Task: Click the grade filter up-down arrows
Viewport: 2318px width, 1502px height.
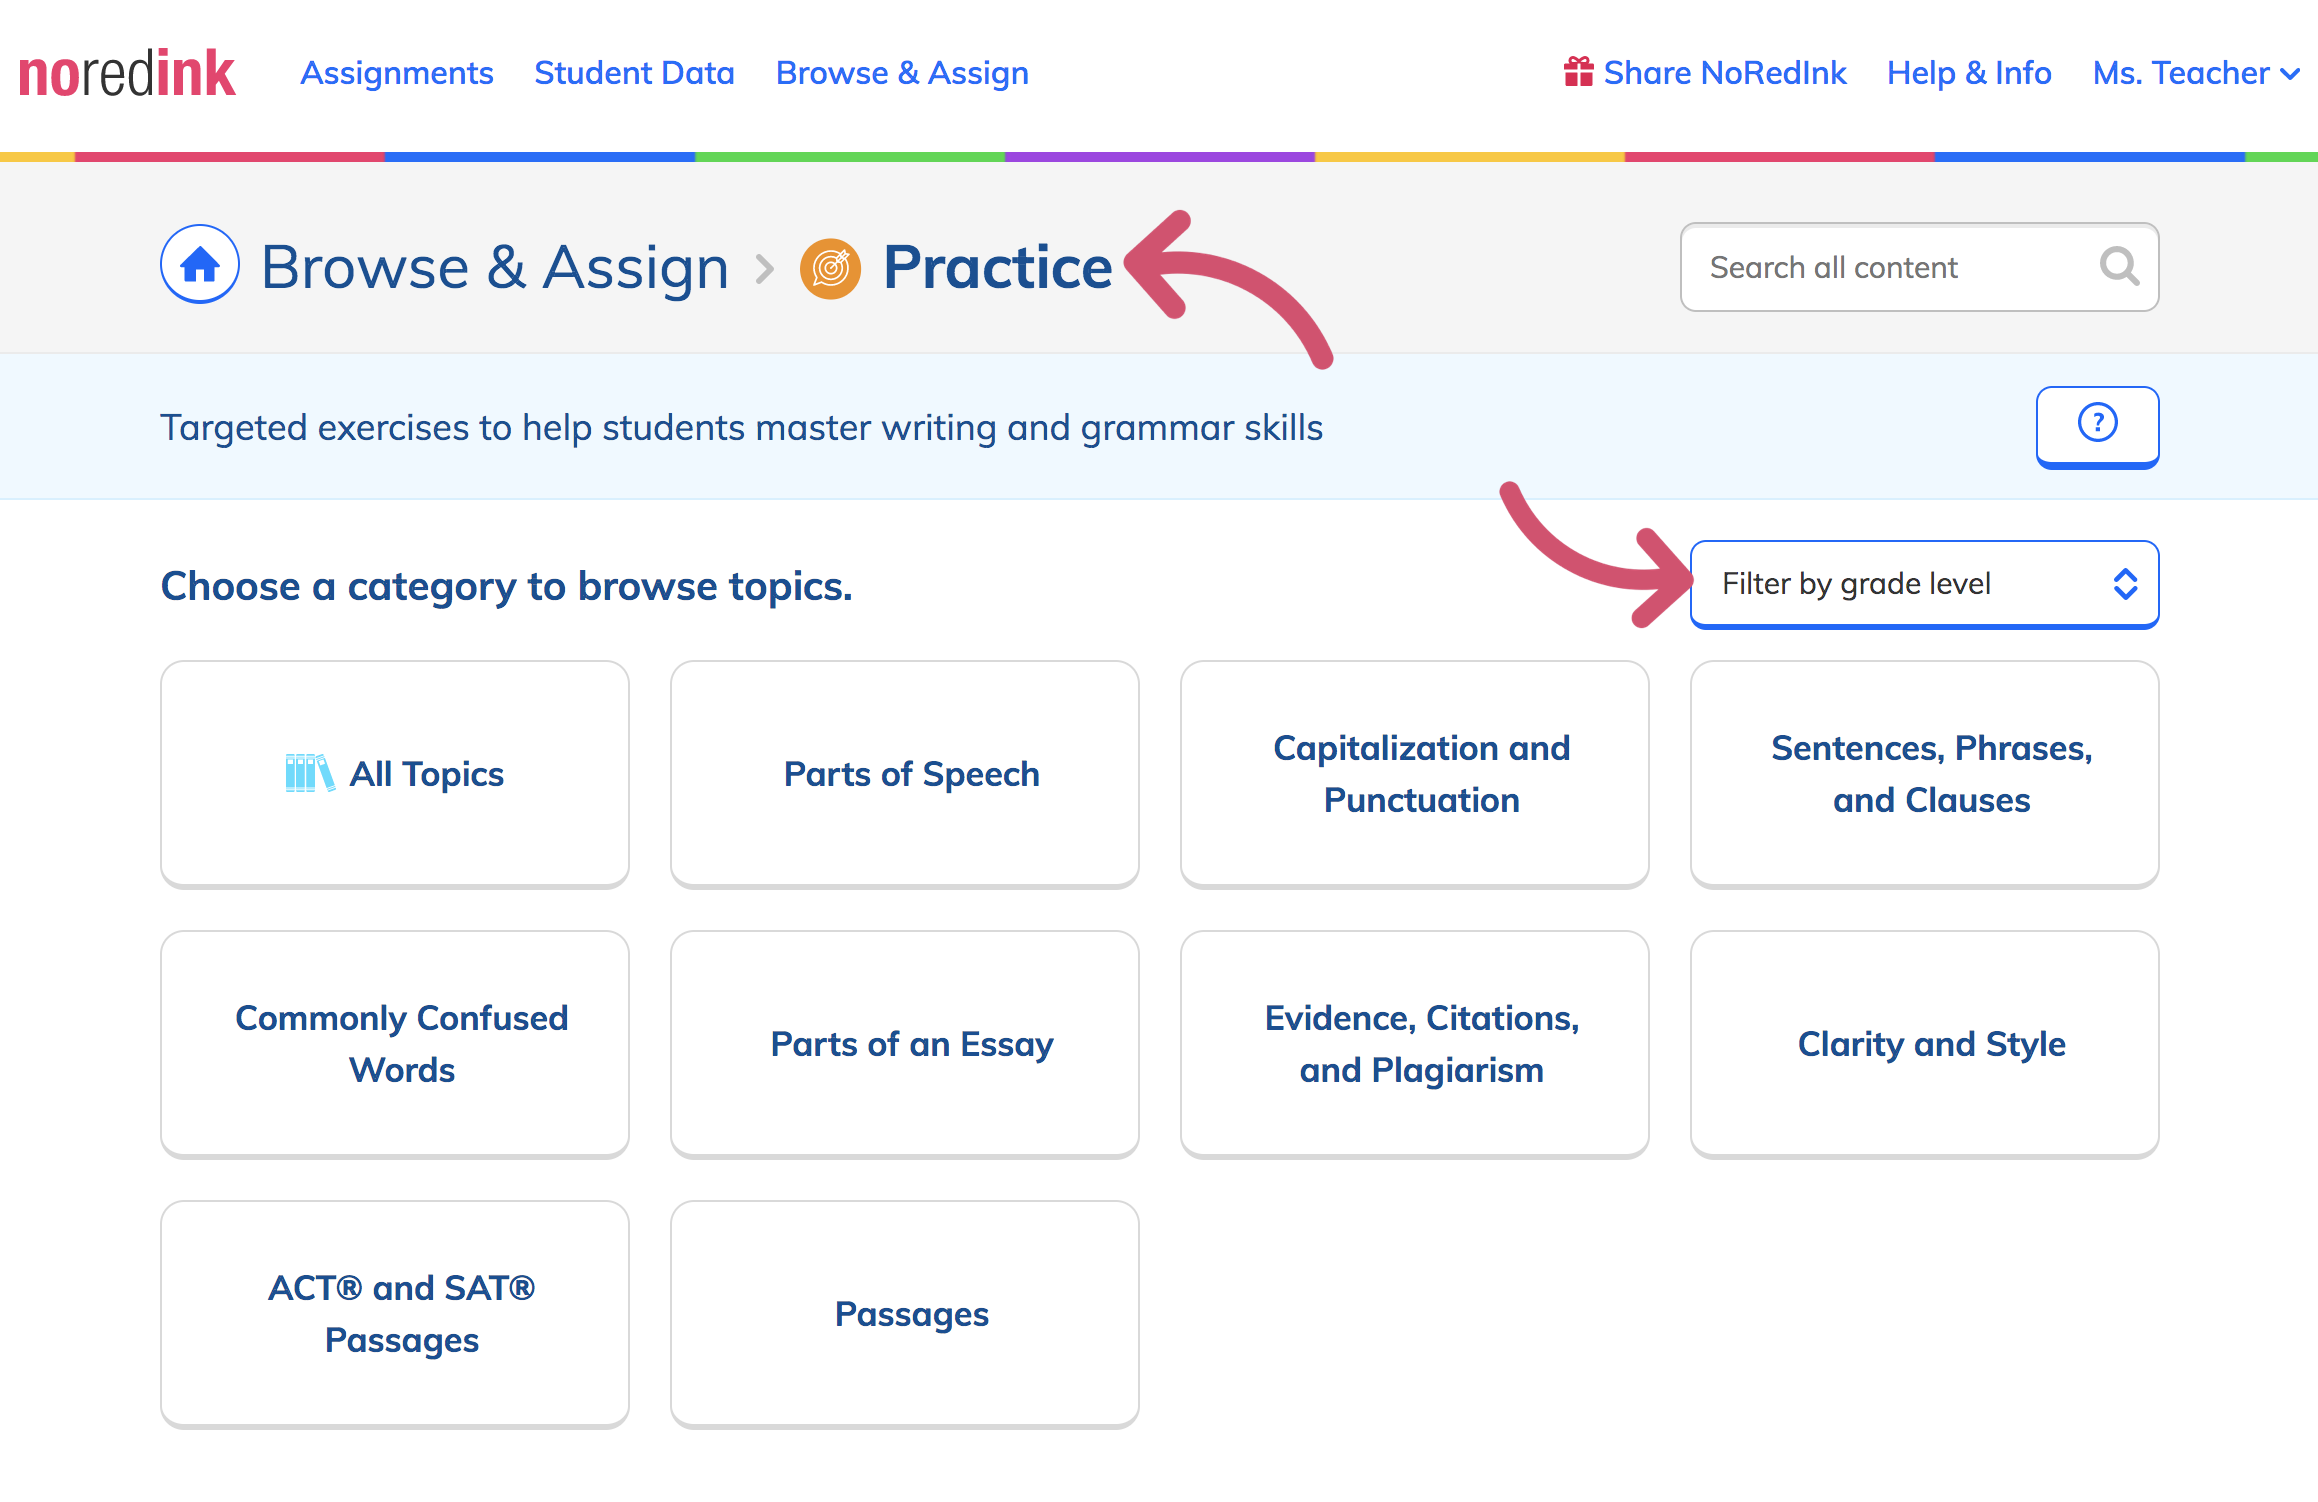Action: [x=2125, y=584]
